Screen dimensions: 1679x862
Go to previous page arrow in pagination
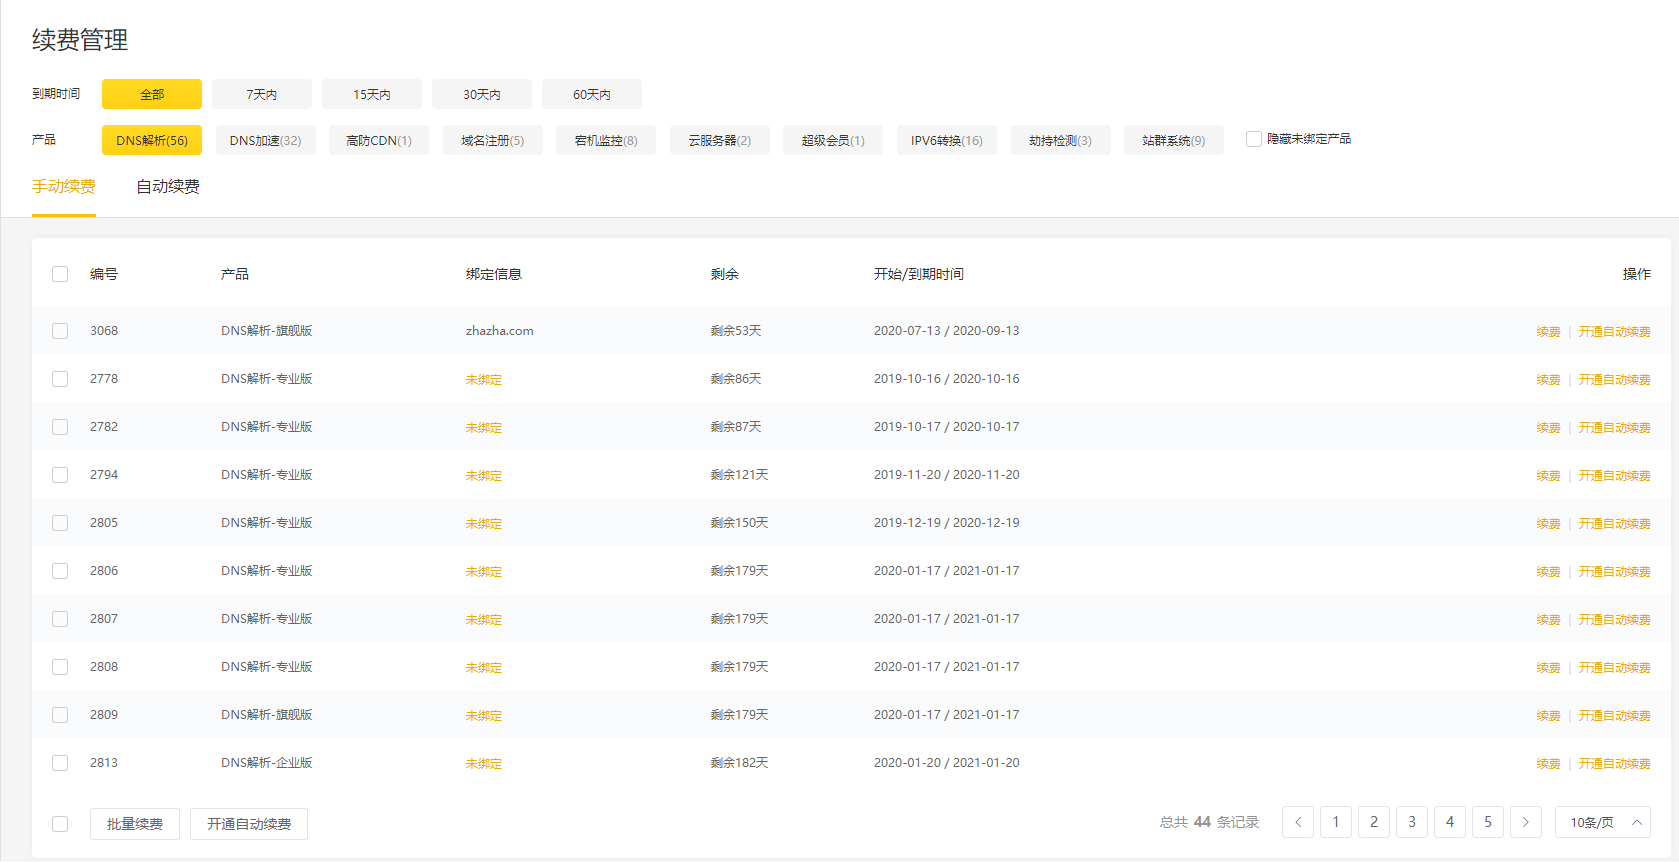pyautogui.click(x=1298, y=822)
